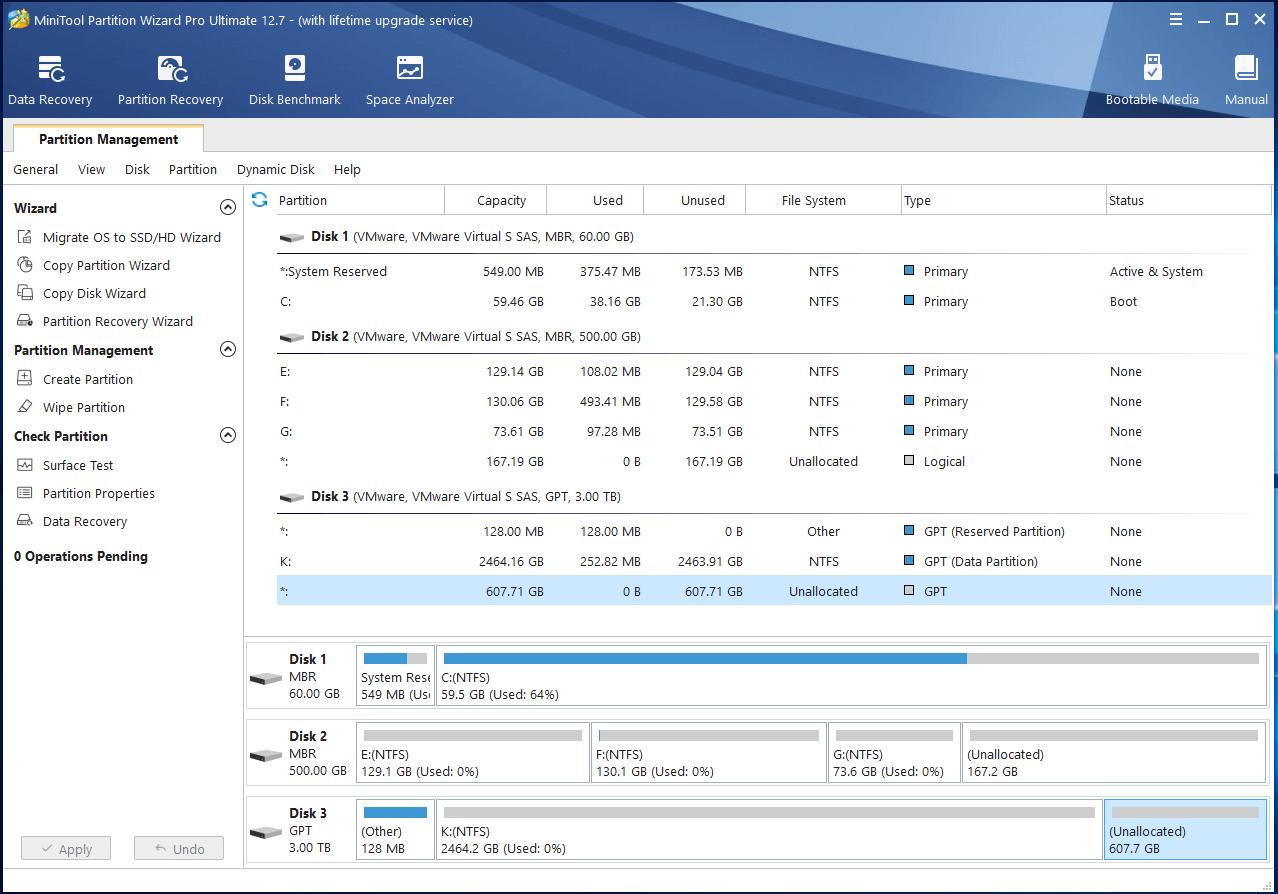The image size is (1278, 894).
Task: Click Disk 2 header icon in partition list
Action: click(x=292, y=338)
